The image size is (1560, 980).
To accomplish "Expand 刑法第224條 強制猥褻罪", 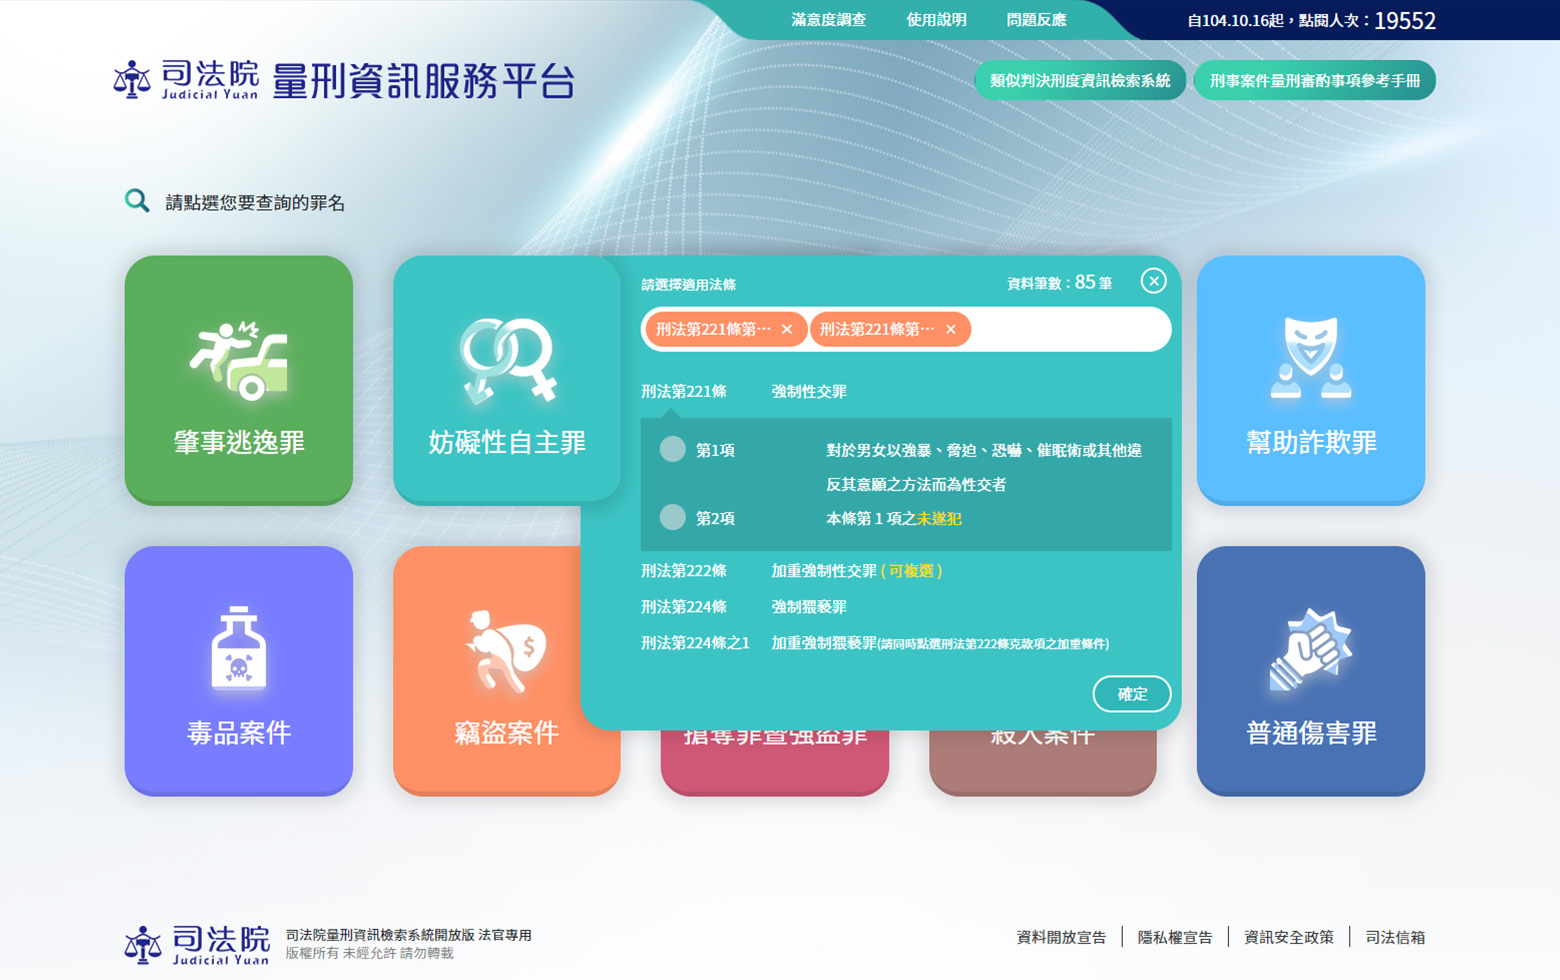I will pyautogui.click(x=744, y=607).
